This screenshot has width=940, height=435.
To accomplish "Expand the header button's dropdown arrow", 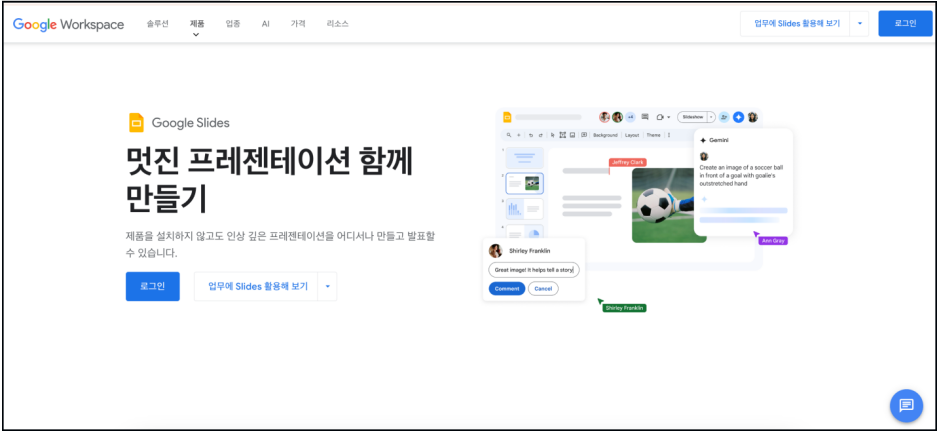I will 860,23.
